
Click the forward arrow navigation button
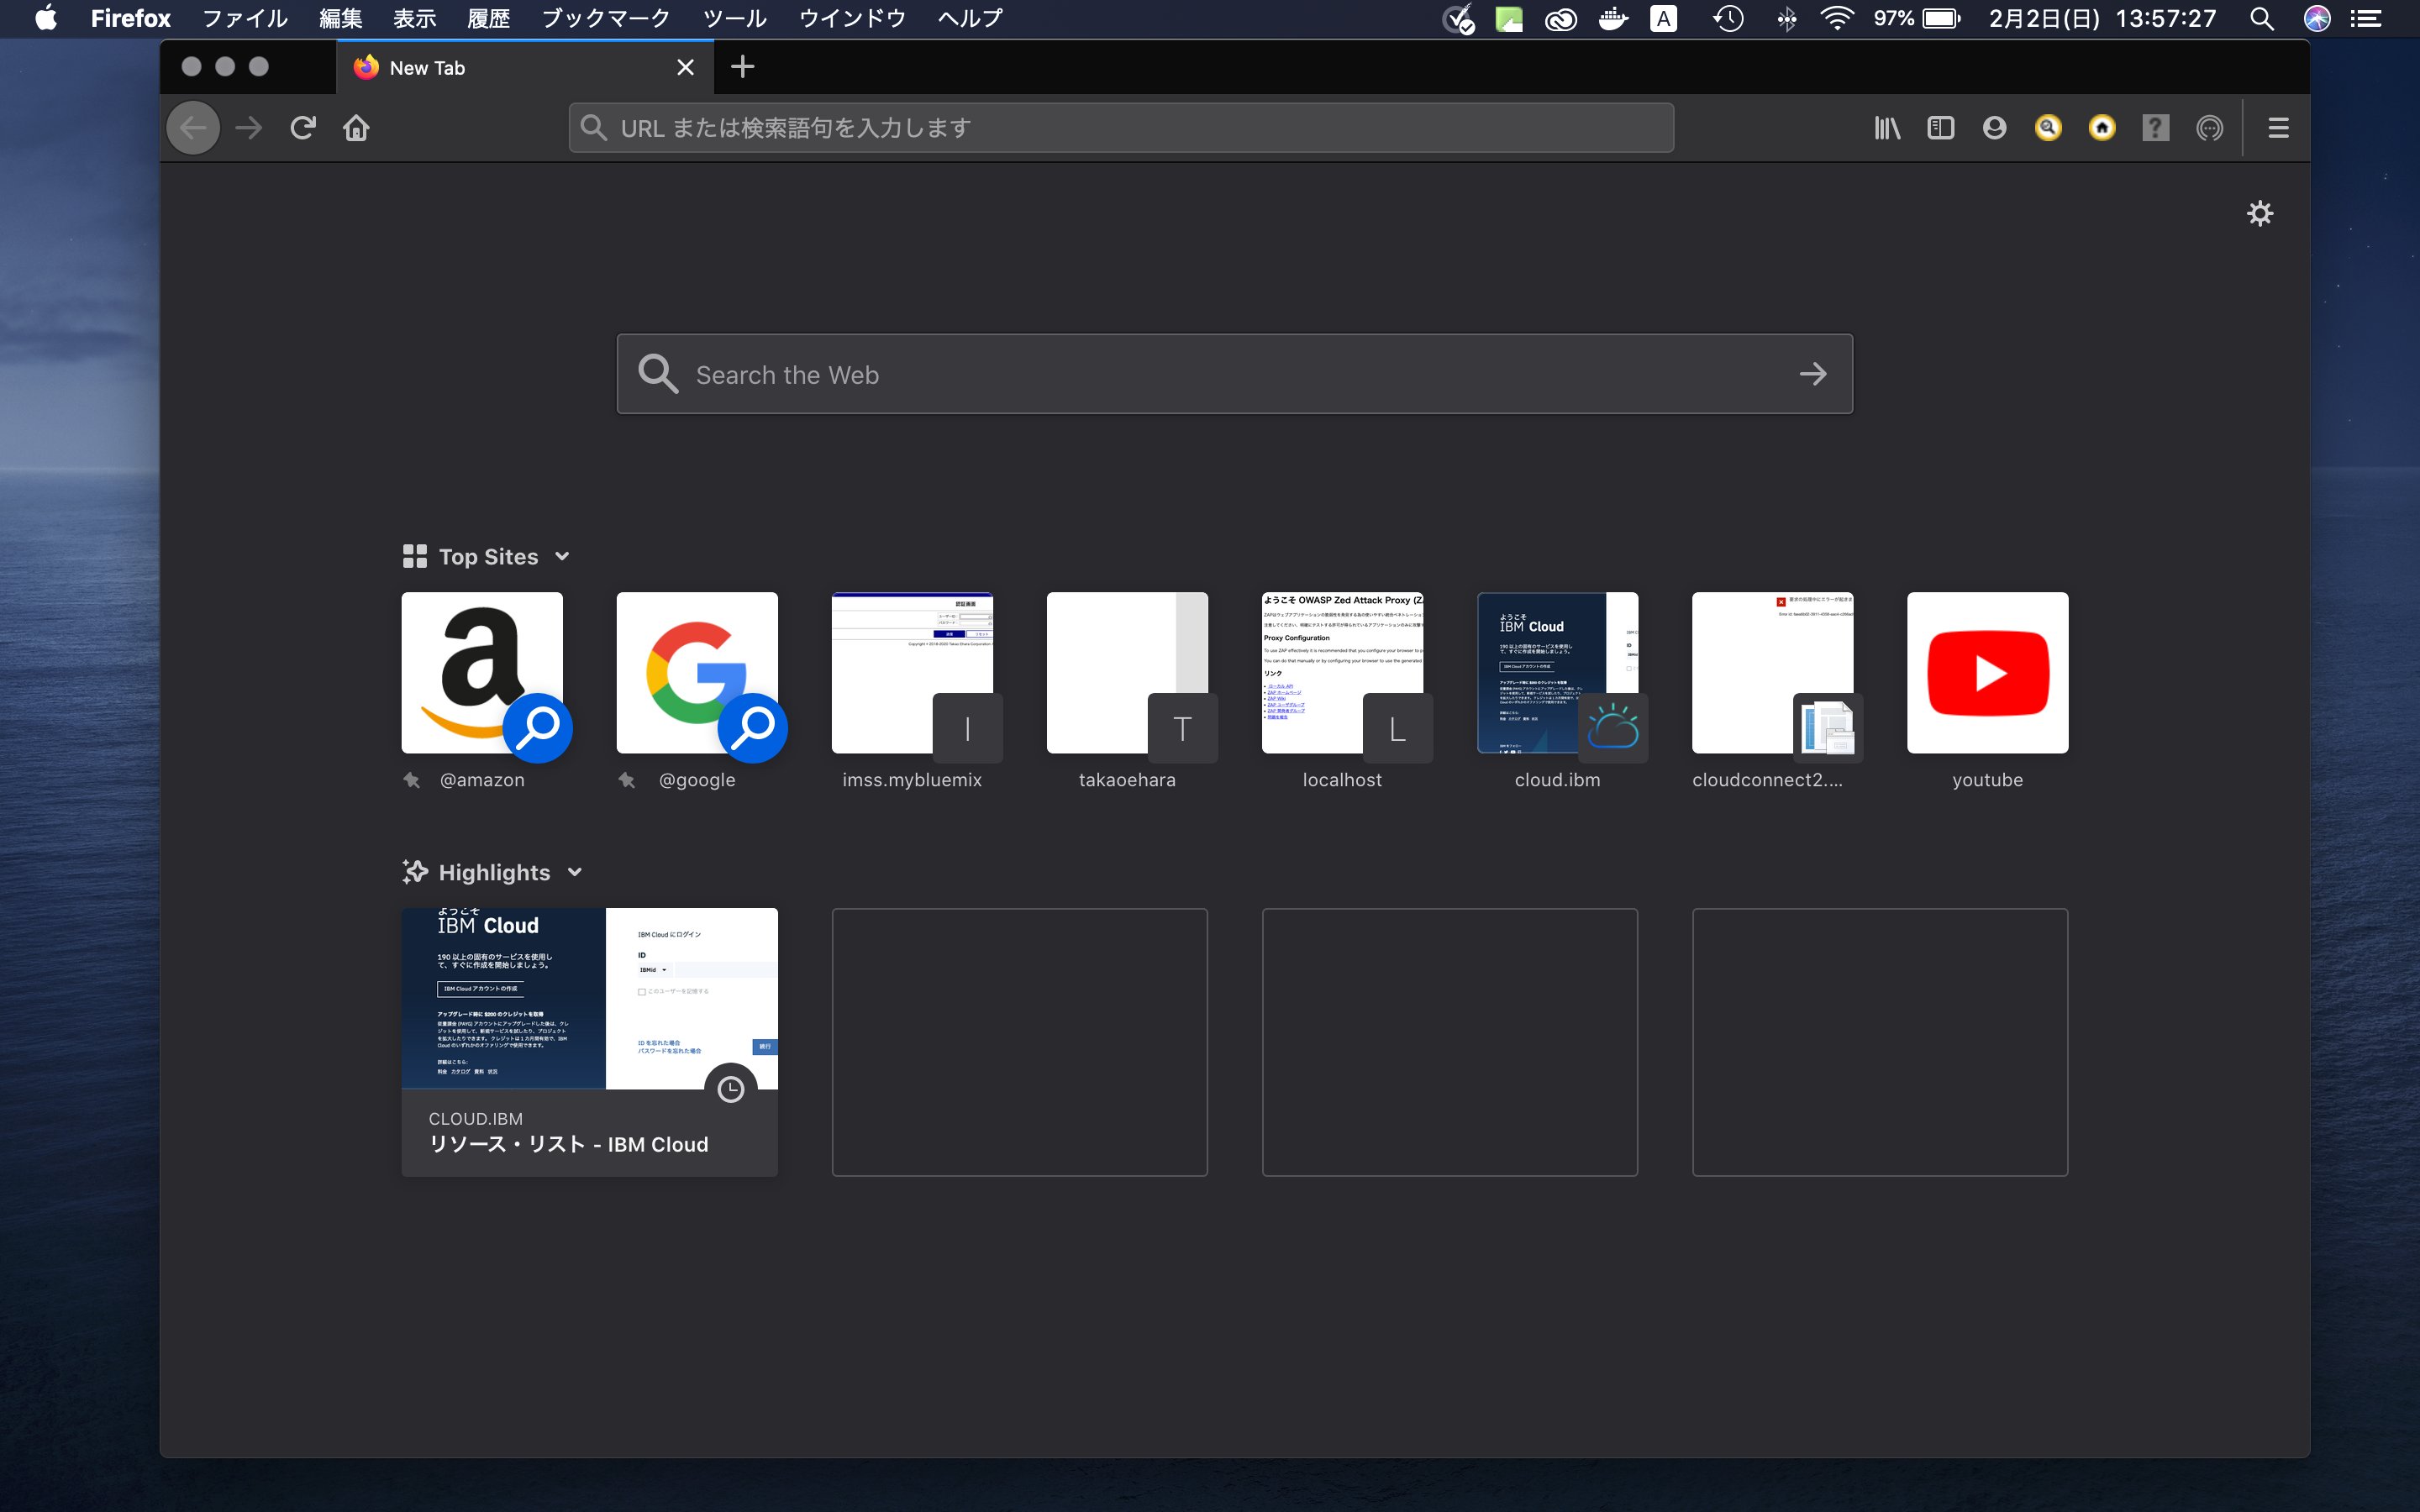point(249,128)
